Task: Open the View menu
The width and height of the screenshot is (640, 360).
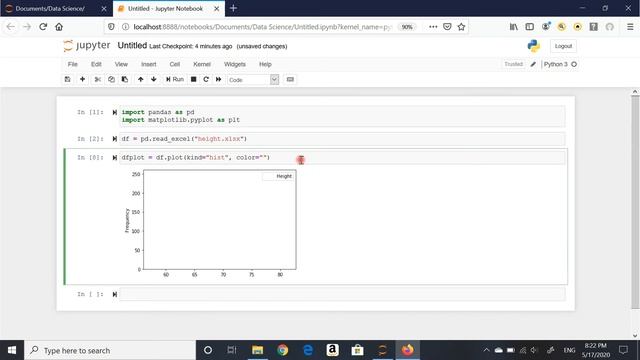Action: [x=121, y=64]
